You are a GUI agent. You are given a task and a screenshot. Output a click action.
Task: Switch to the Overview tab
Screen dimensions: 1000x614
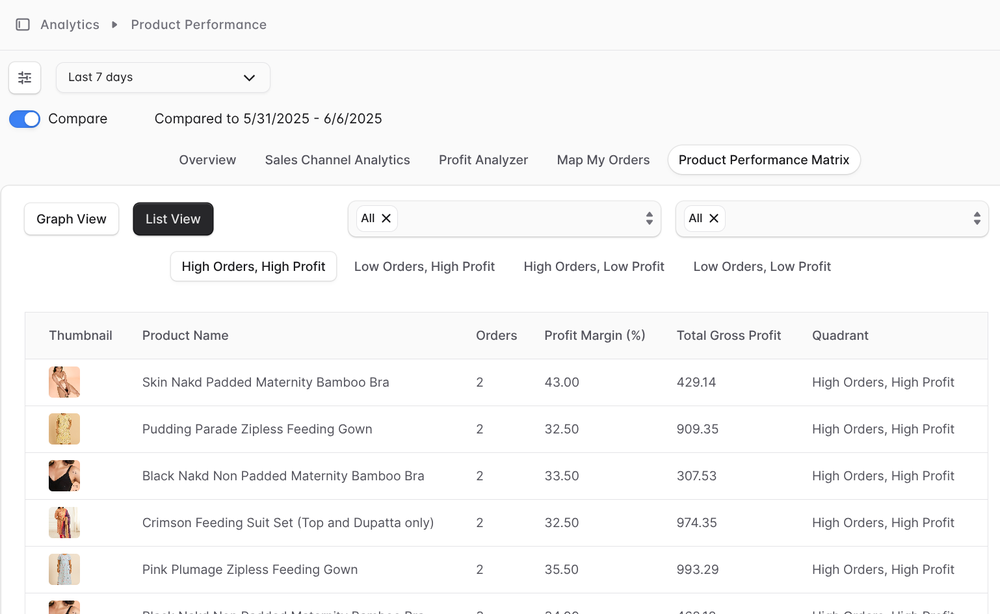coord(207,160)
